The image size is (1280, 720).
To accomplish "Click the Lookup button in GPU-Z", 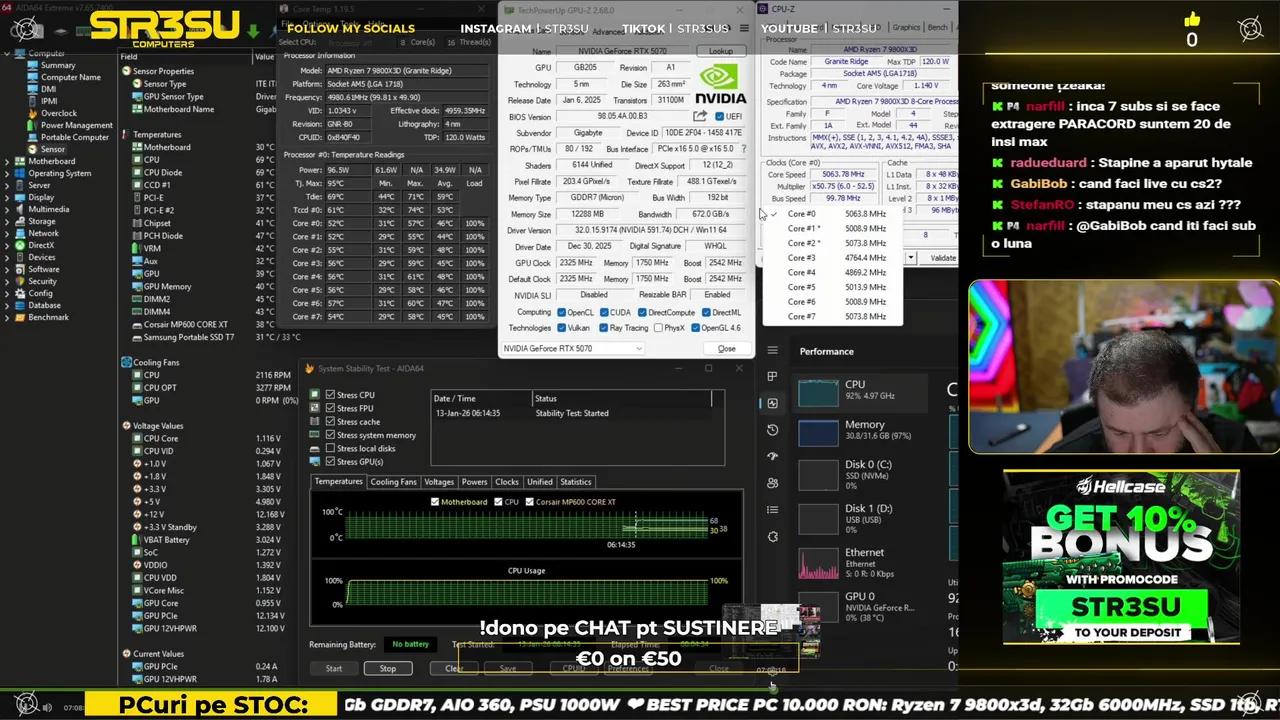I will 721,51.
